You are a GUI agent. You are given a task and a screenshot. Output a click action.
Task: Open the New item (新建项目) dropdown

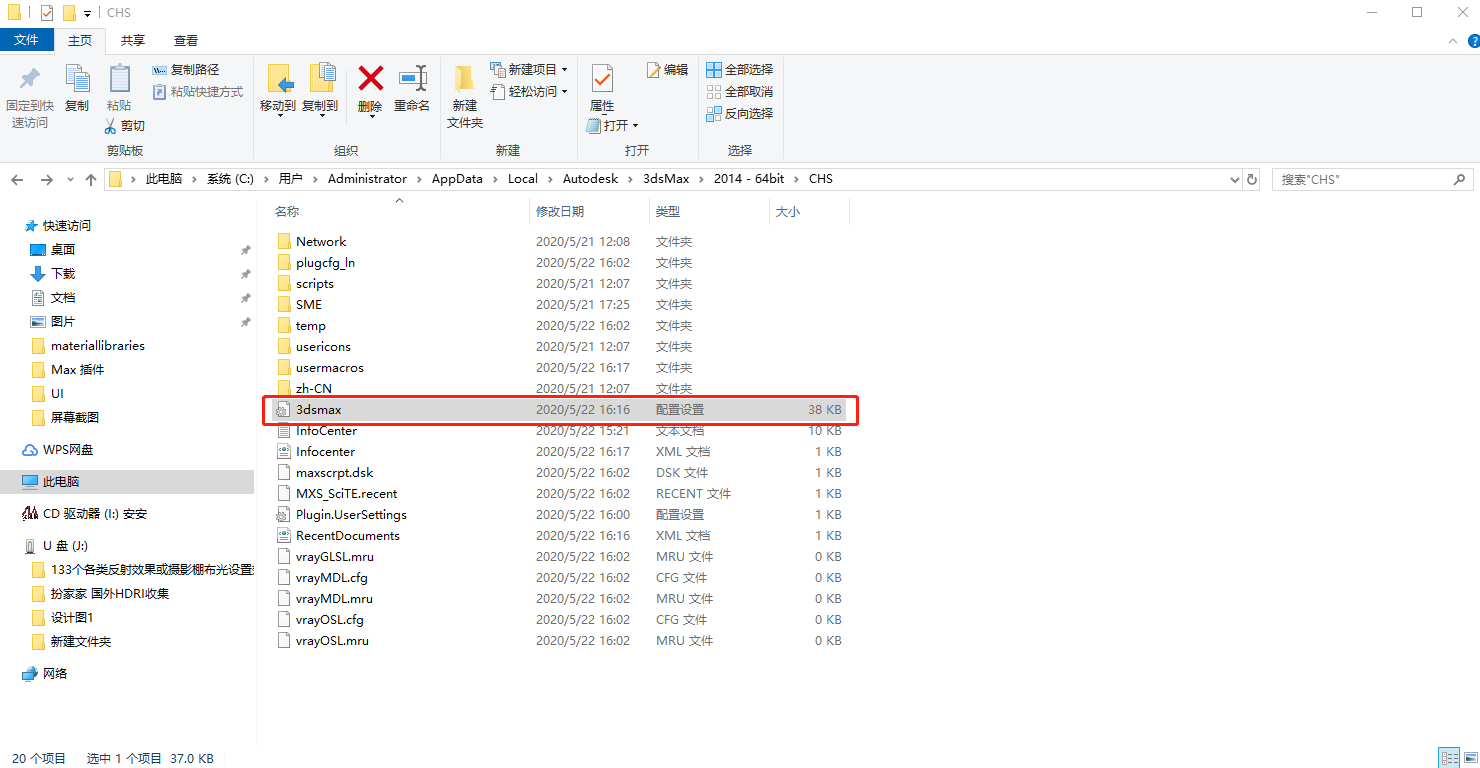(529, 70)
